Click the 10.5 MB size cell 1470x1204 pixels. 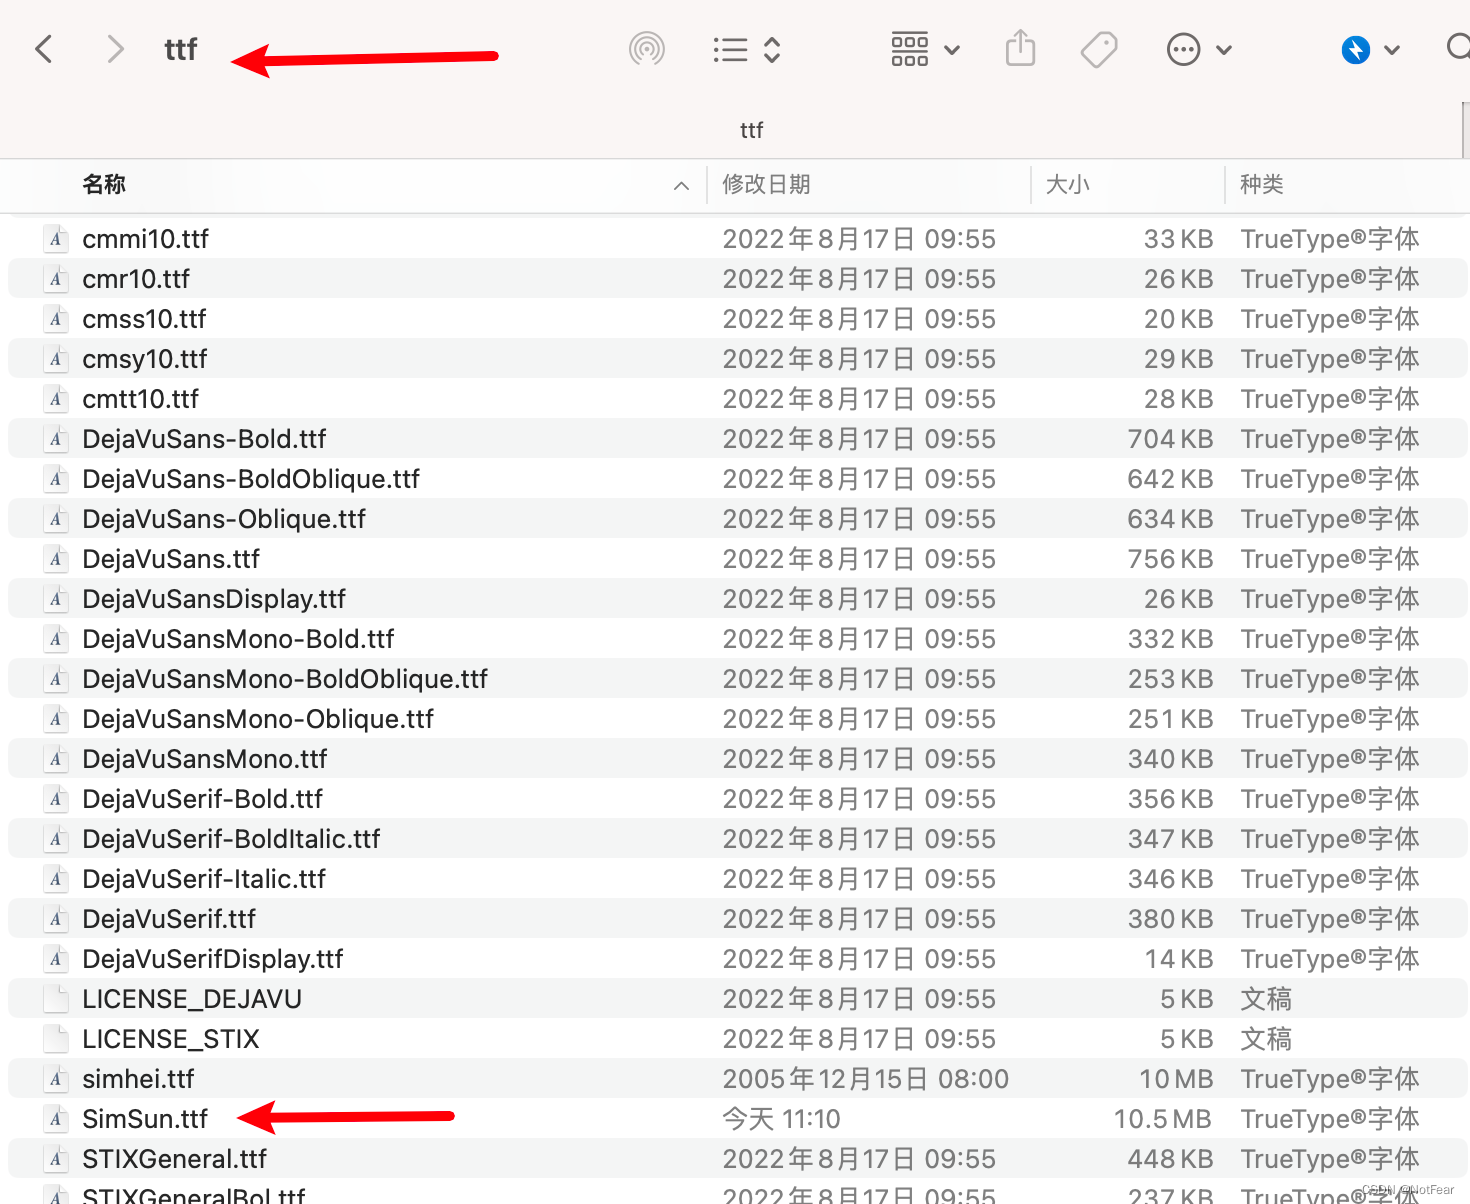pos(1163,1119)
